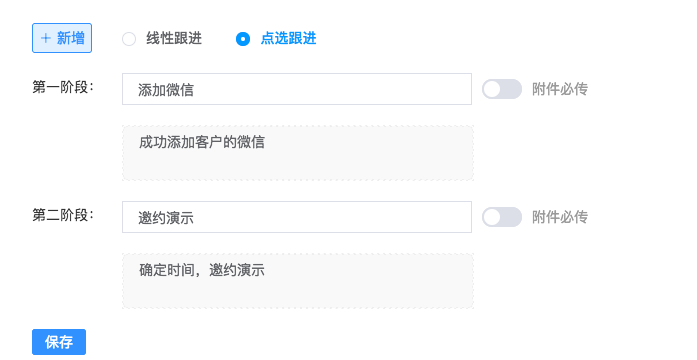Click the 第一阶段 field label

pyautogui.click(x=63, y=87)
